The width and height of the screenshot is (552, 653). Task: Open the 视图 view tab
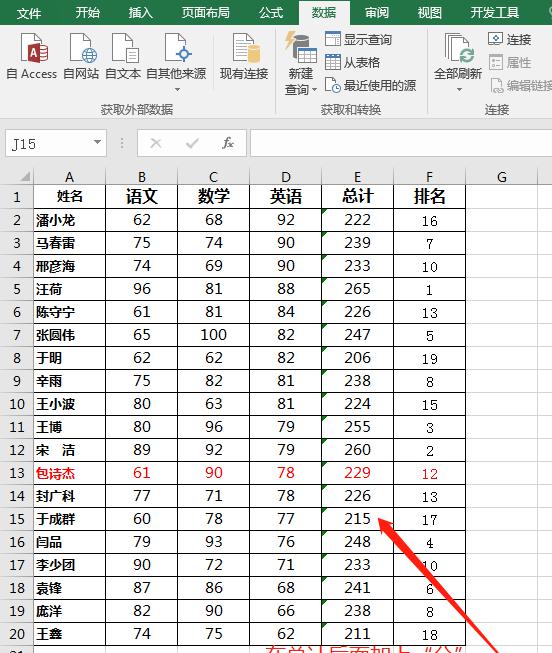pos(430,13)
